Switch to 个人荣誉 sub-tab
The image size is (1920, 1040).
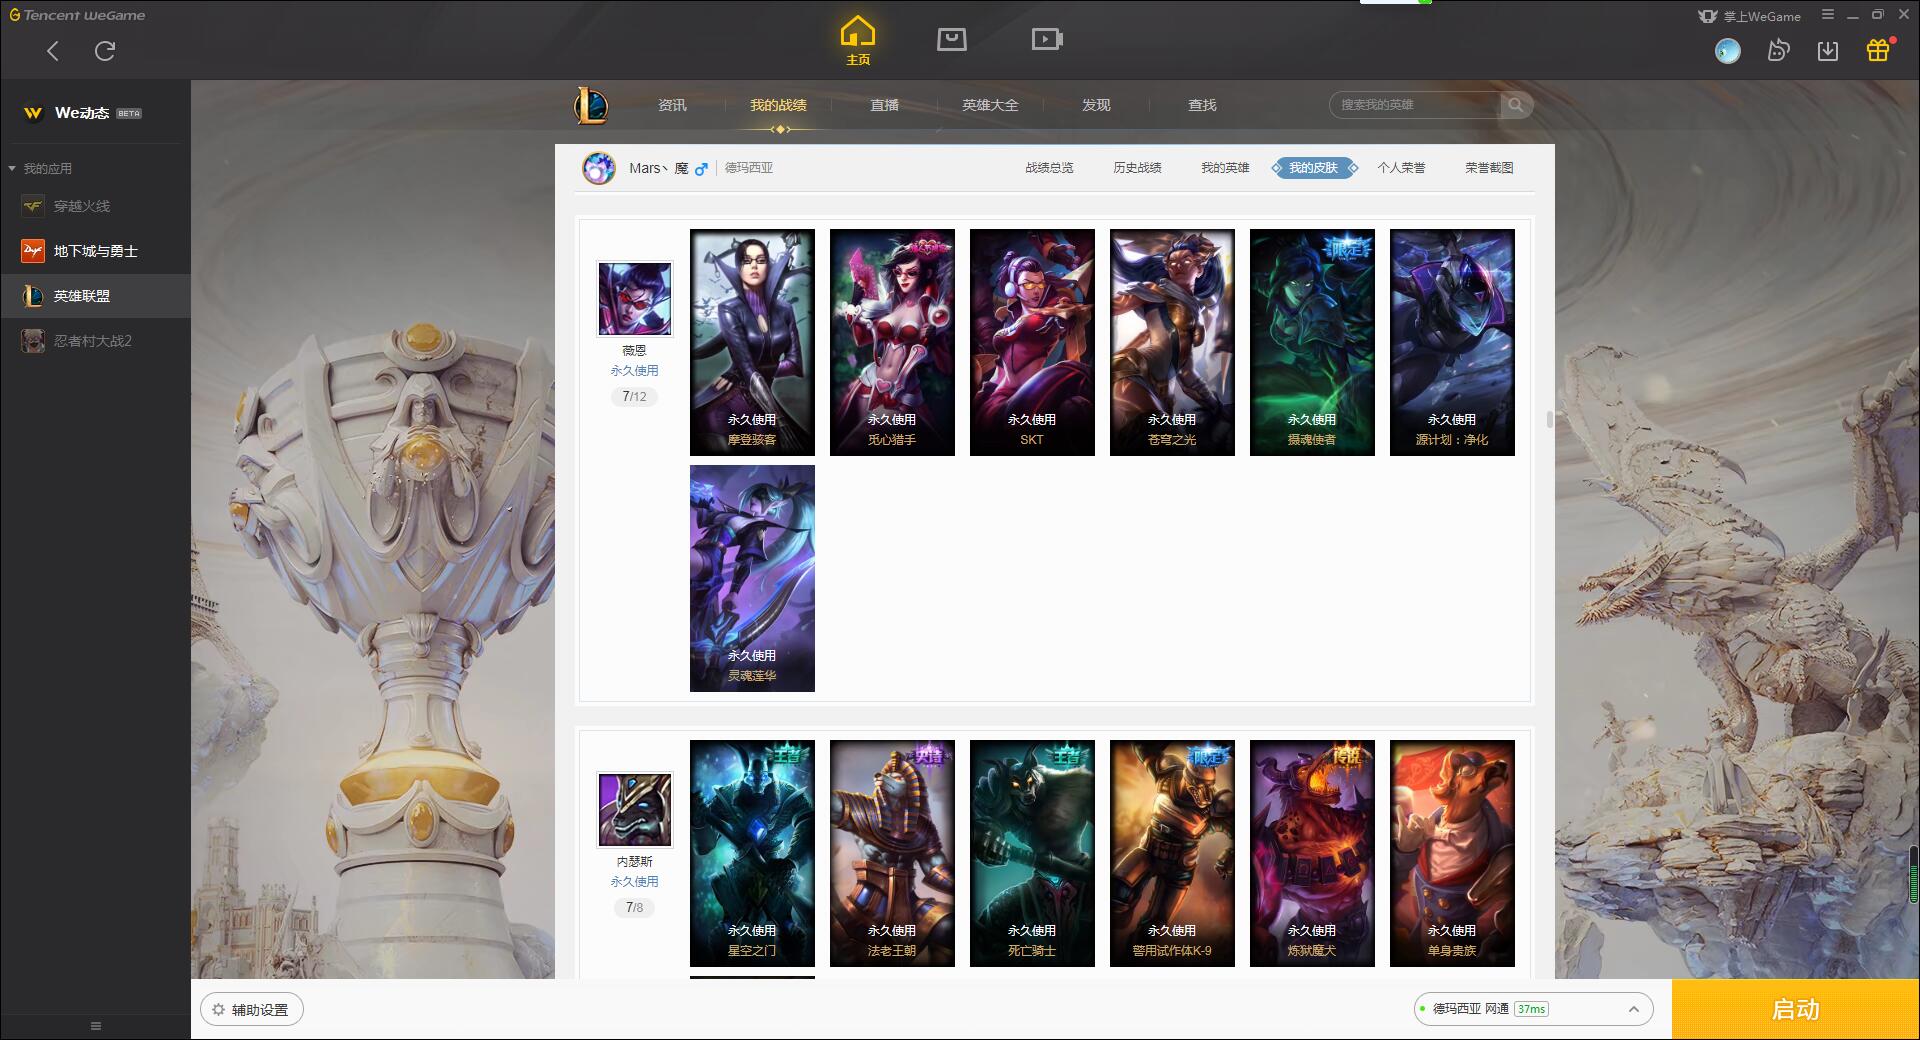point(1401,168)
